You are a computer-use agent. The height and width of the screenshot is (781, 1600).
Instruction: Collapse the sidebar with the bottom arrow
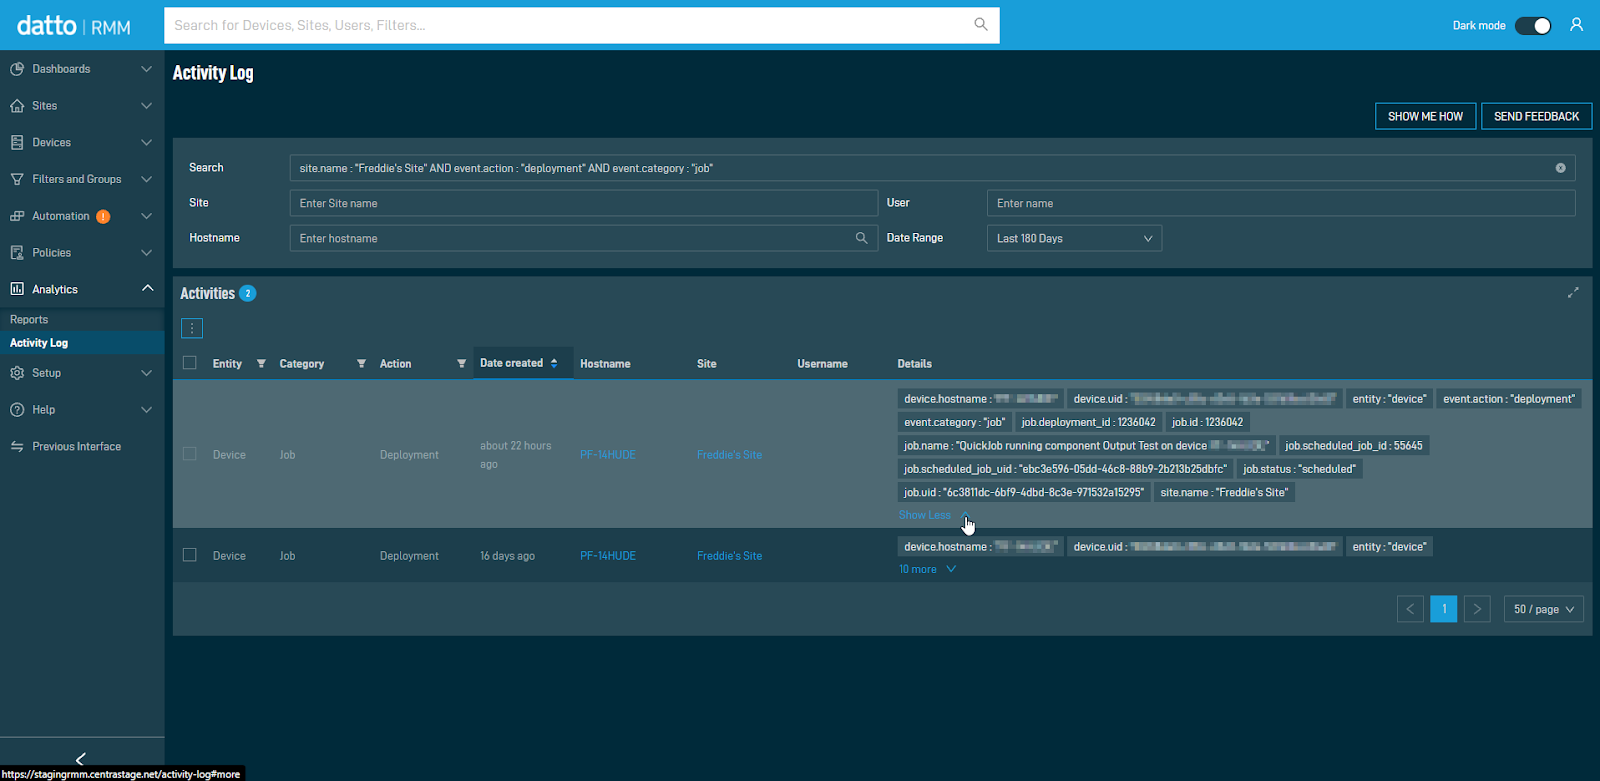click(81, 759)
